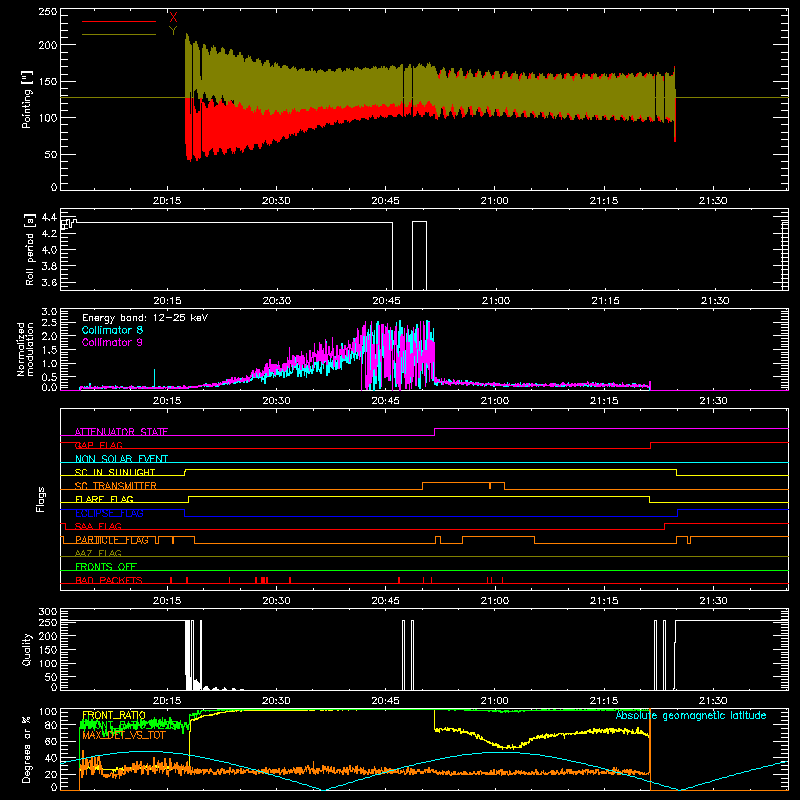Screen dimensions: 800x800
Task: Click the 21:30 time label under modulation plot
Action: pyautogui.click(x=713, y=401)
